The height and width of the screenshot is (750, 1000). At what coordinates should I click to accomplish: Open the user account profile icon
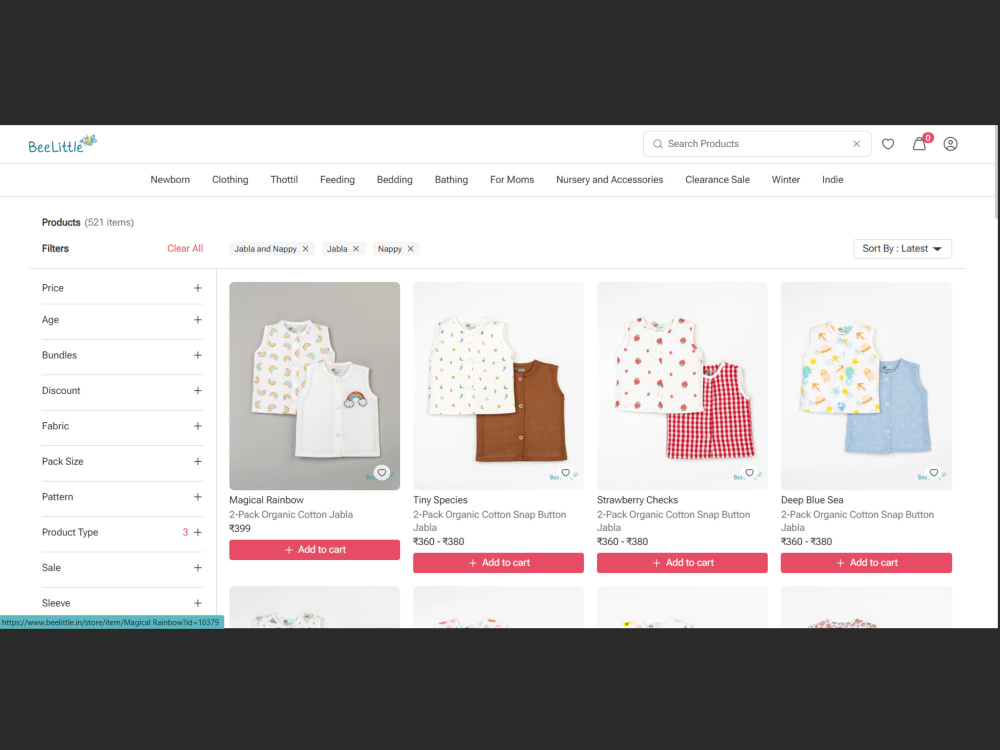(x=950, y=144)
